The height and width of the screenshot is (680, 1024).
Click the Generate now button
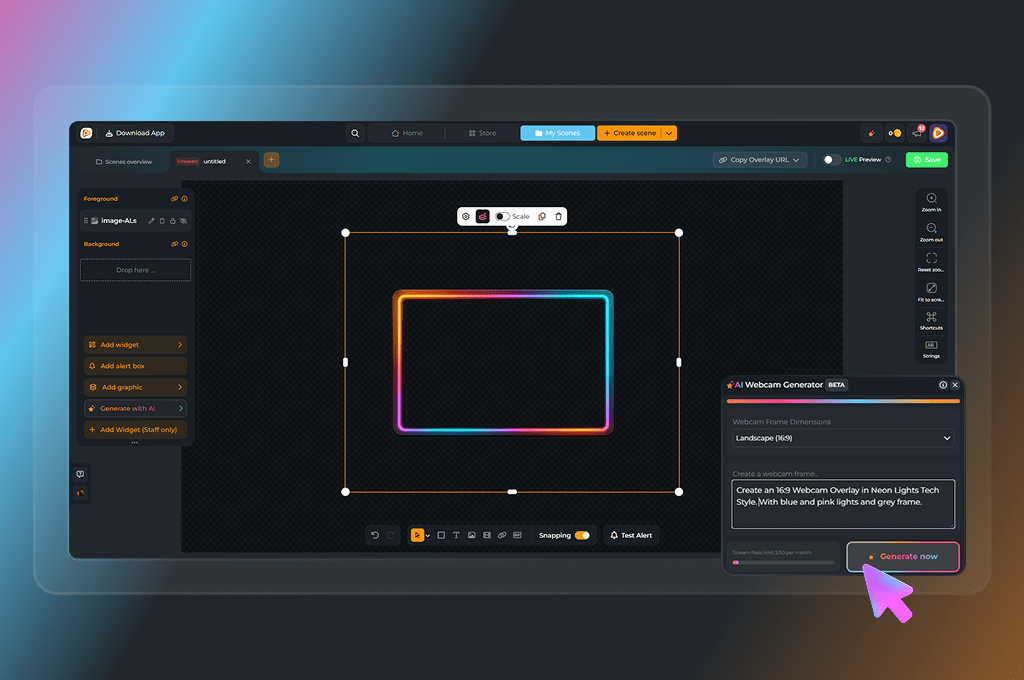[903, 556]
